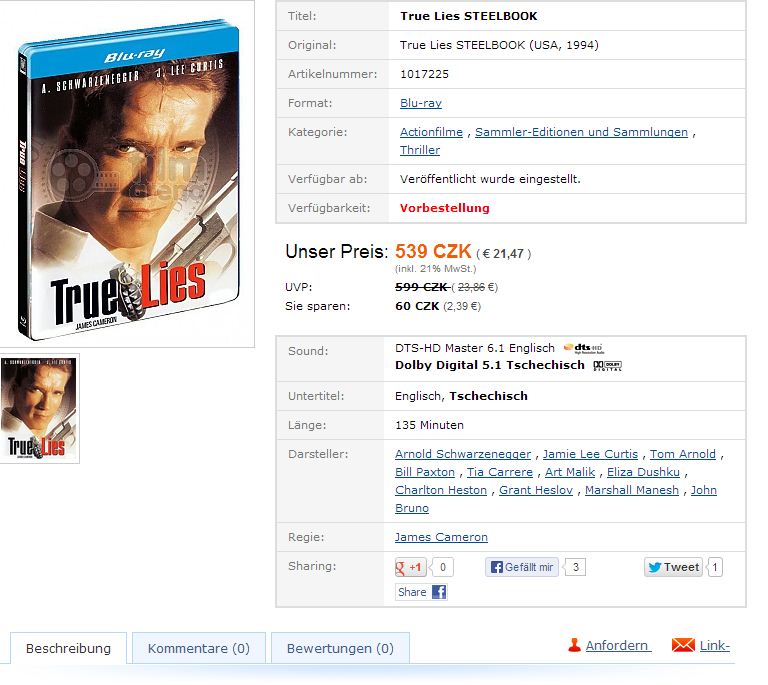Click the Anfordern person icon

(x=574, y=645)
